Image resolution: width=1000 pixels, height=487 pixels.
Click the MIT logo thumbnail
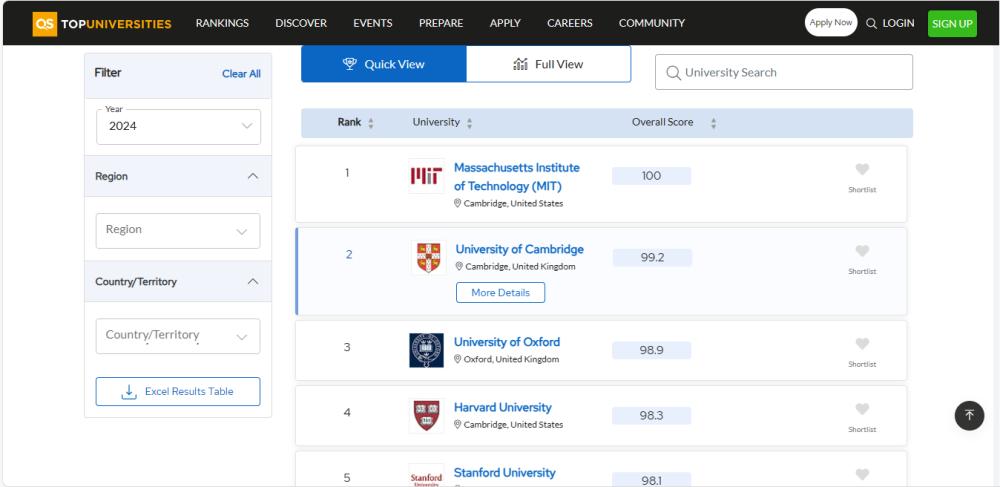[x=426, y=176]
